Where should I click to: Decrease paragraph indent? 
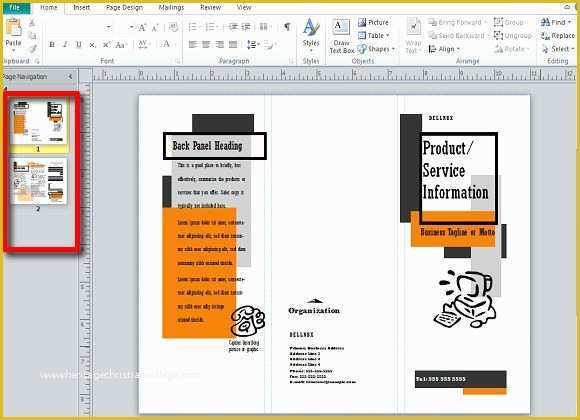click(233, 27)
